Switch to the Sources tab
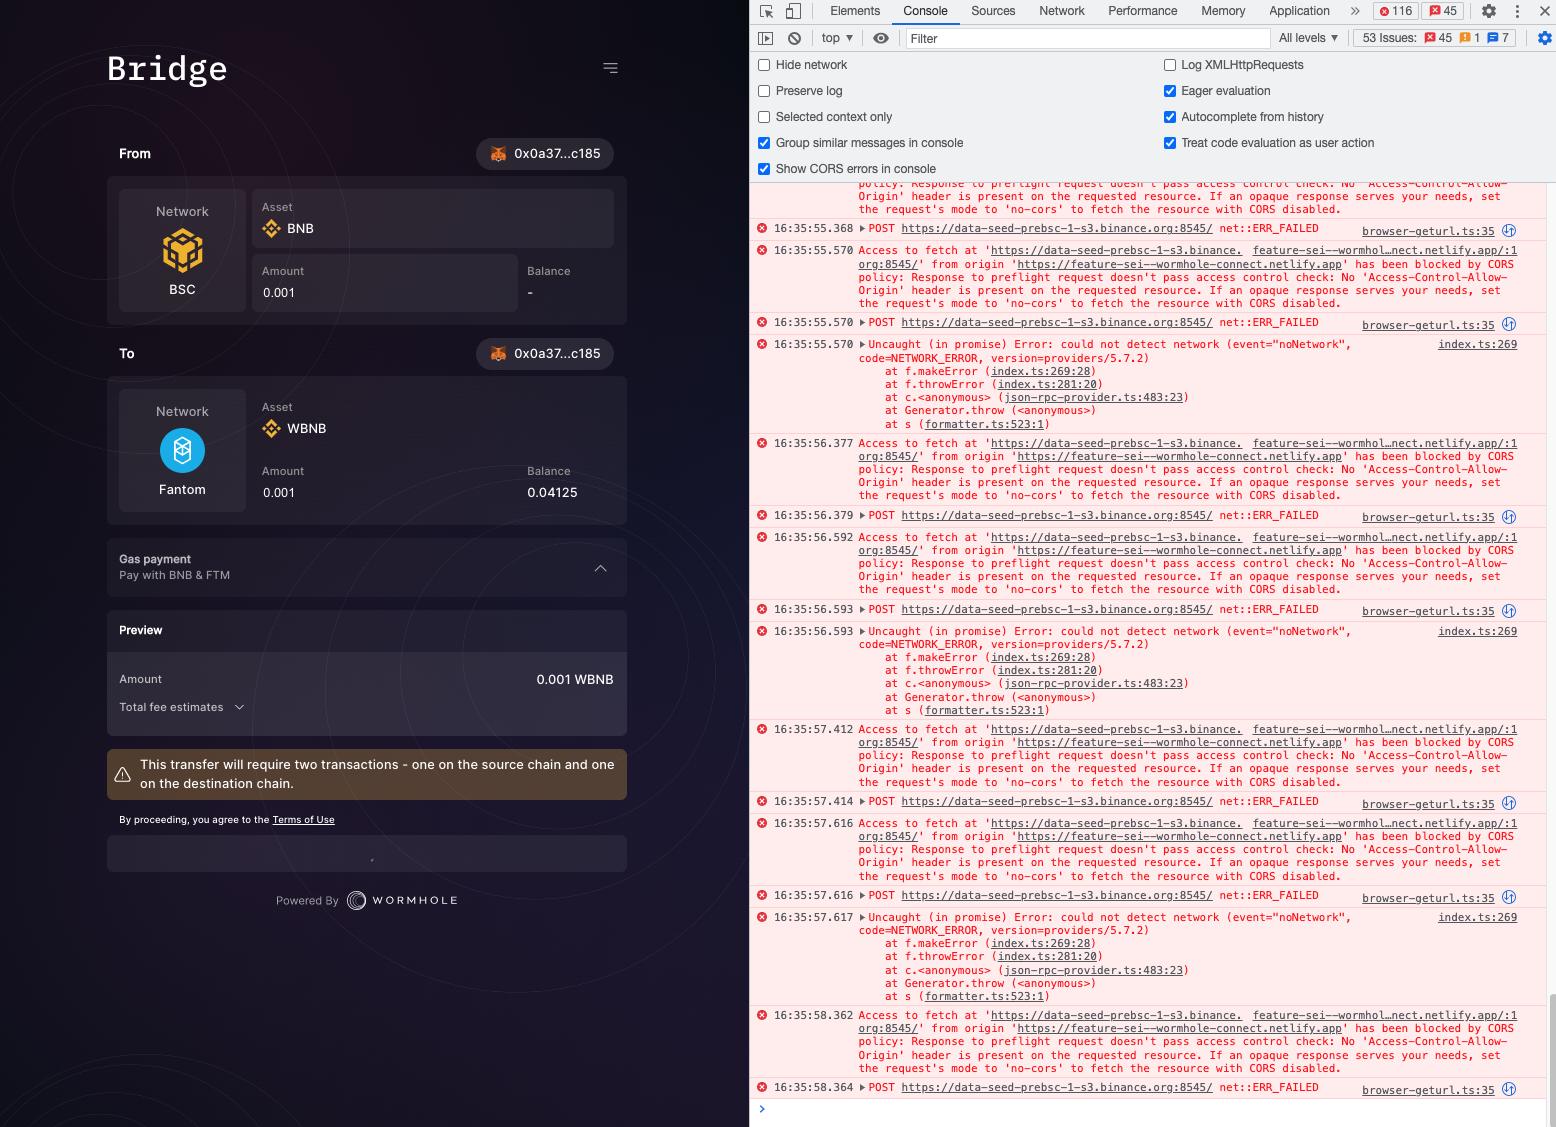The height and width of the screenshot is (1127, 1556). (993, 11)
